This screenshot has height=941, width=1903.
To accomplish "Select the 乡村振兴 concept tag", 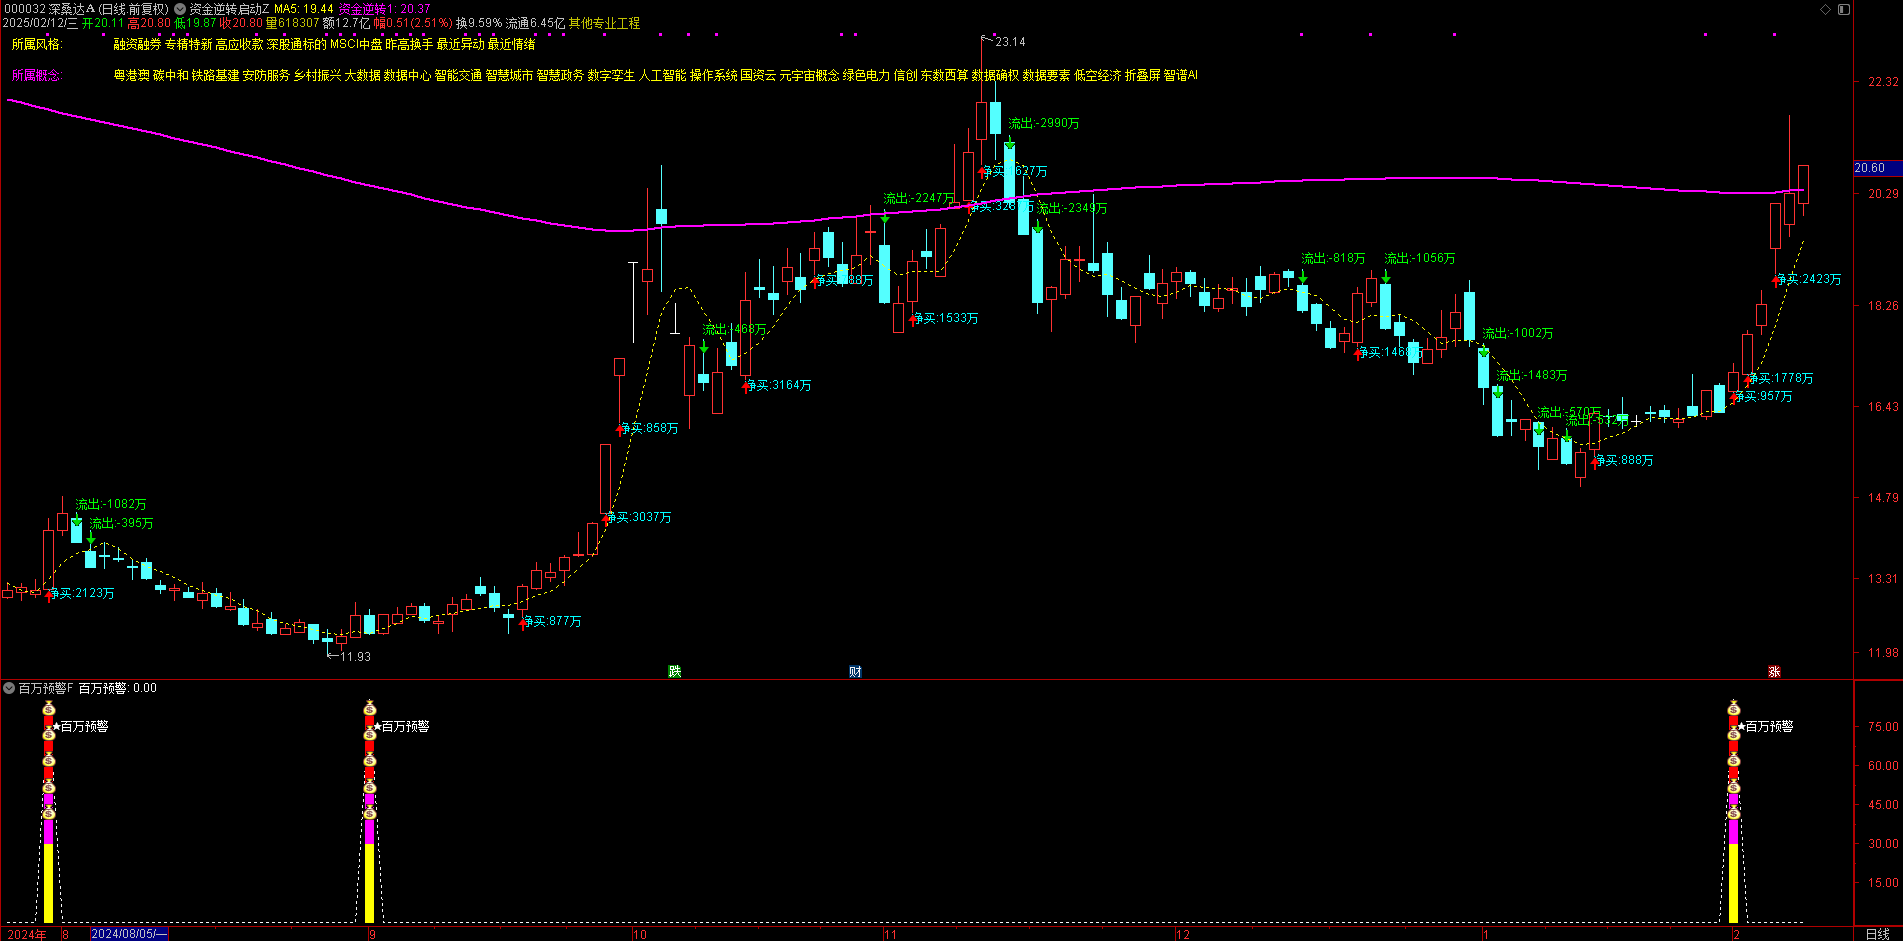I will (317, 75).
